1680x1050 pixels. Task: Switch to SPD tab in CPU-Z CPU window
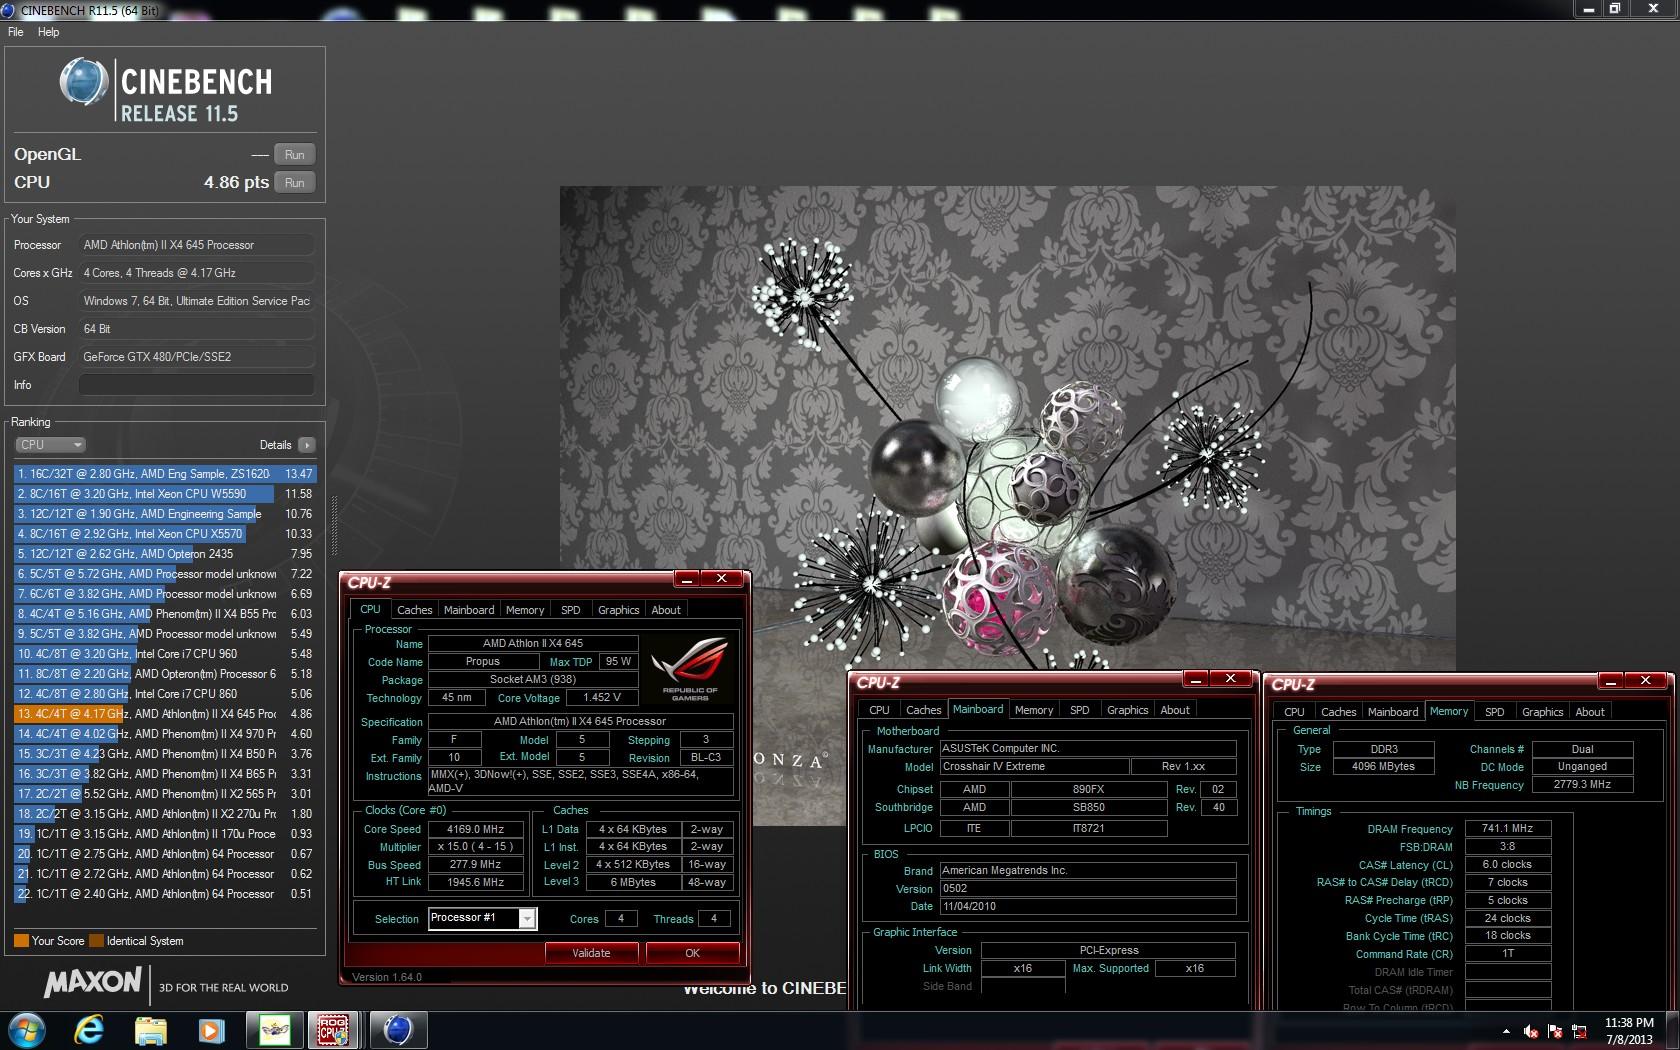pyautogui.click(x=570, y=610)
